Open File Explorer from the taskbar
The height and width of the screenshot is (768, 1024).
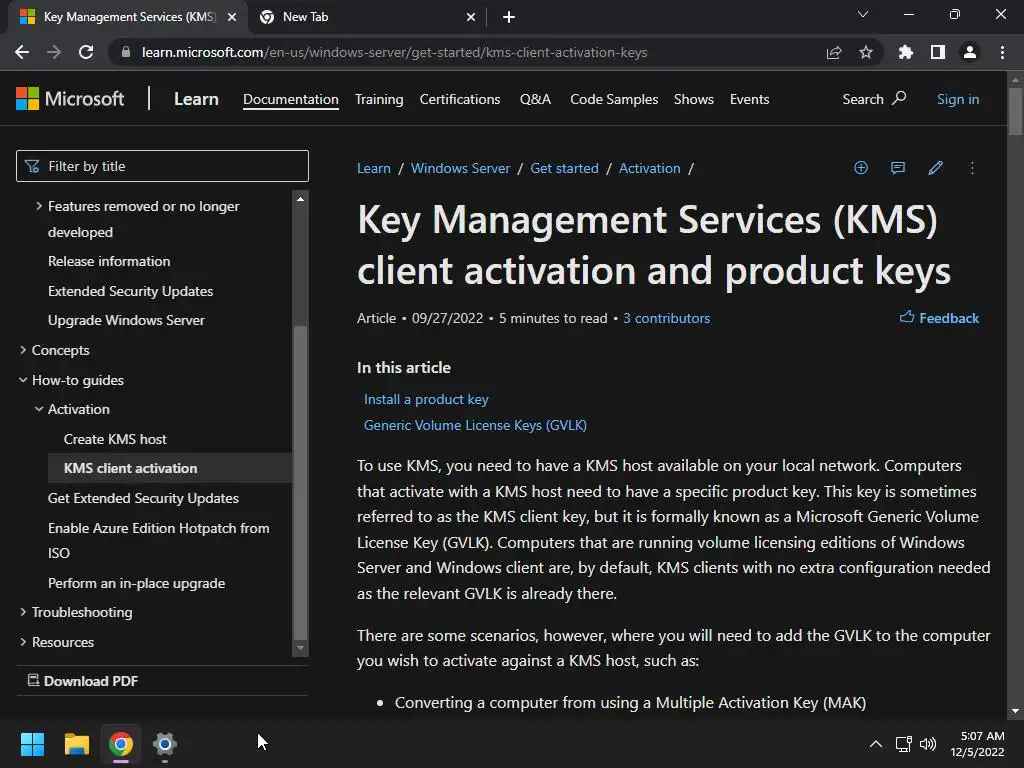tap(77, 743)
